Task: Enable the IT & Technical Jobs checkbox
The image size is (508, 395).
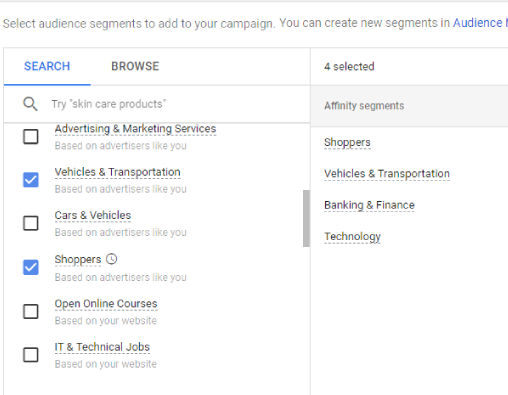Action: click(x=31, y=355)
